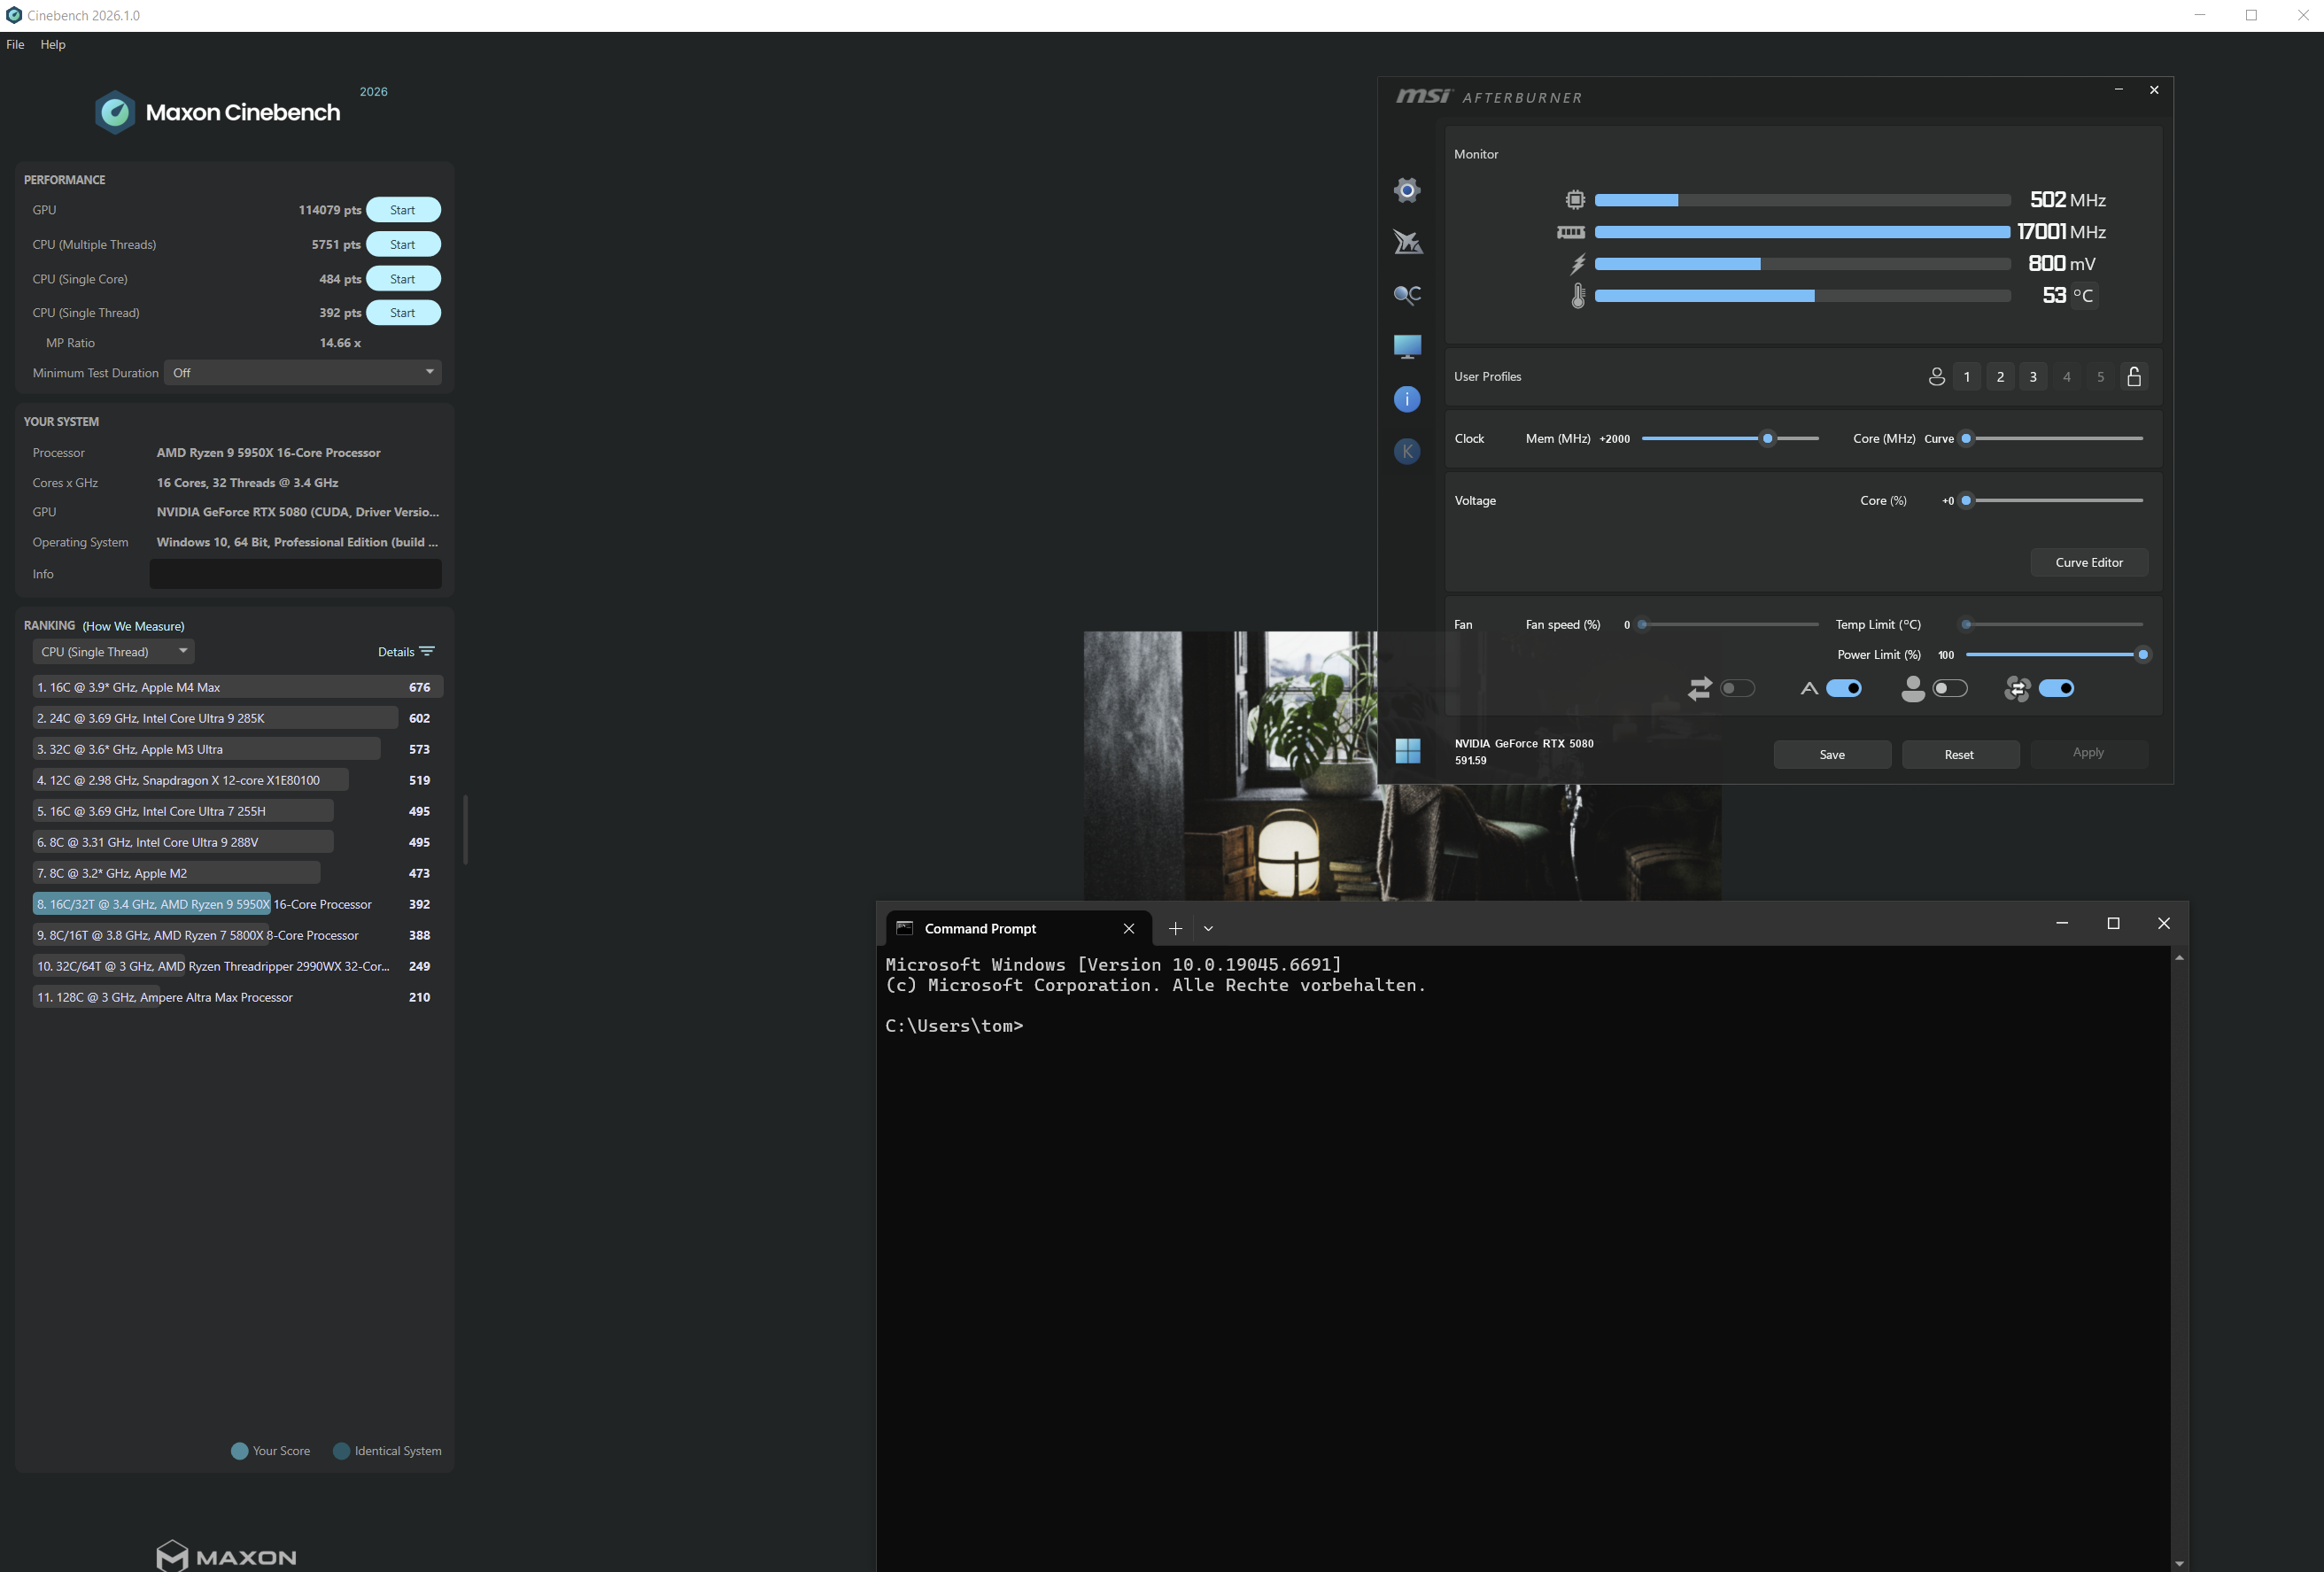This screenshot has width=2324, height=1572.
Task: Open the Minimum Test Duration dropdown
Action: click(x=302, y=373)
